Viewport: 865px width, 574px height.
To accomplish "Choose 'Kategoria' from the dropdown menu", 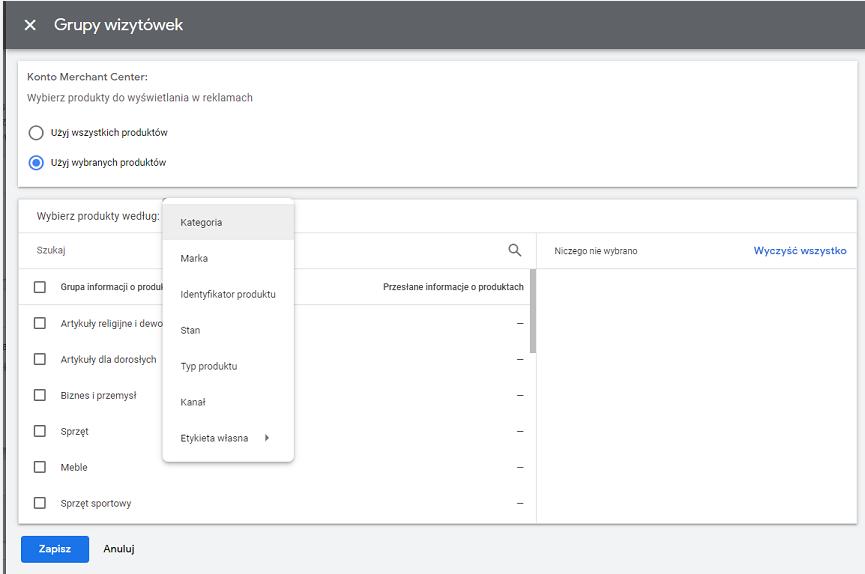I will (201, 223).
